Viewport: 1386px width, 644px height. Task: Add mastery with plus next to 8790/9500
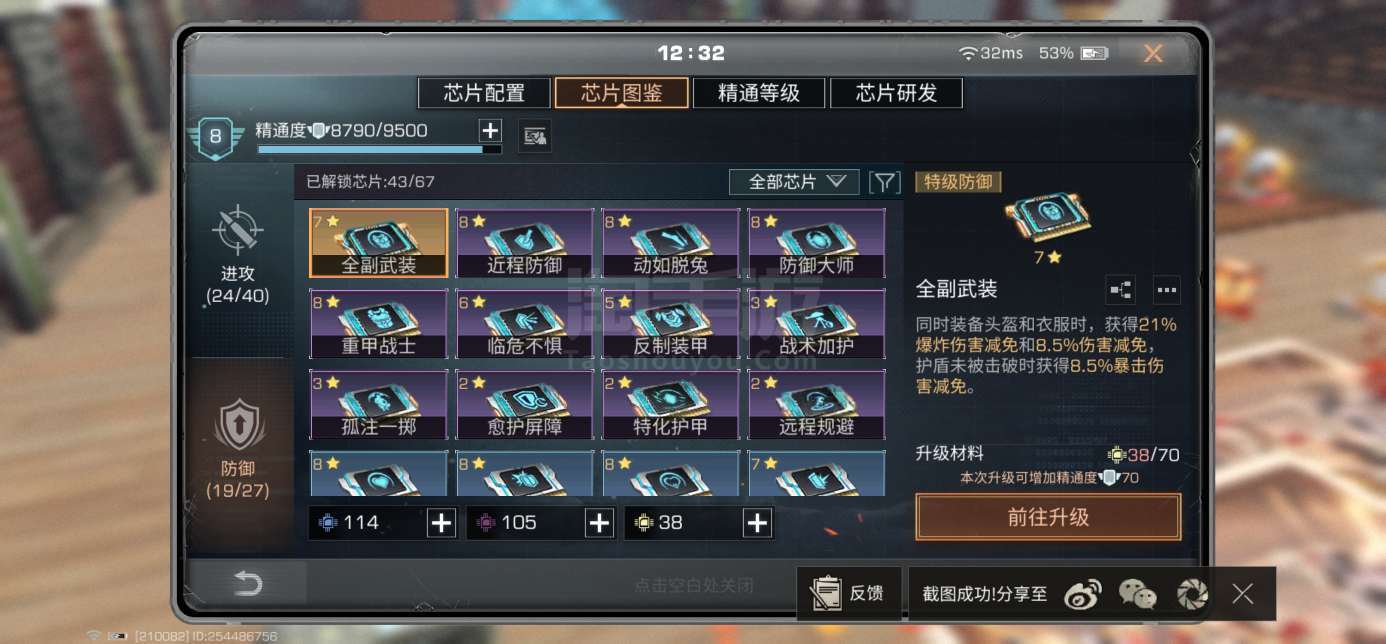tap(489, 130)
